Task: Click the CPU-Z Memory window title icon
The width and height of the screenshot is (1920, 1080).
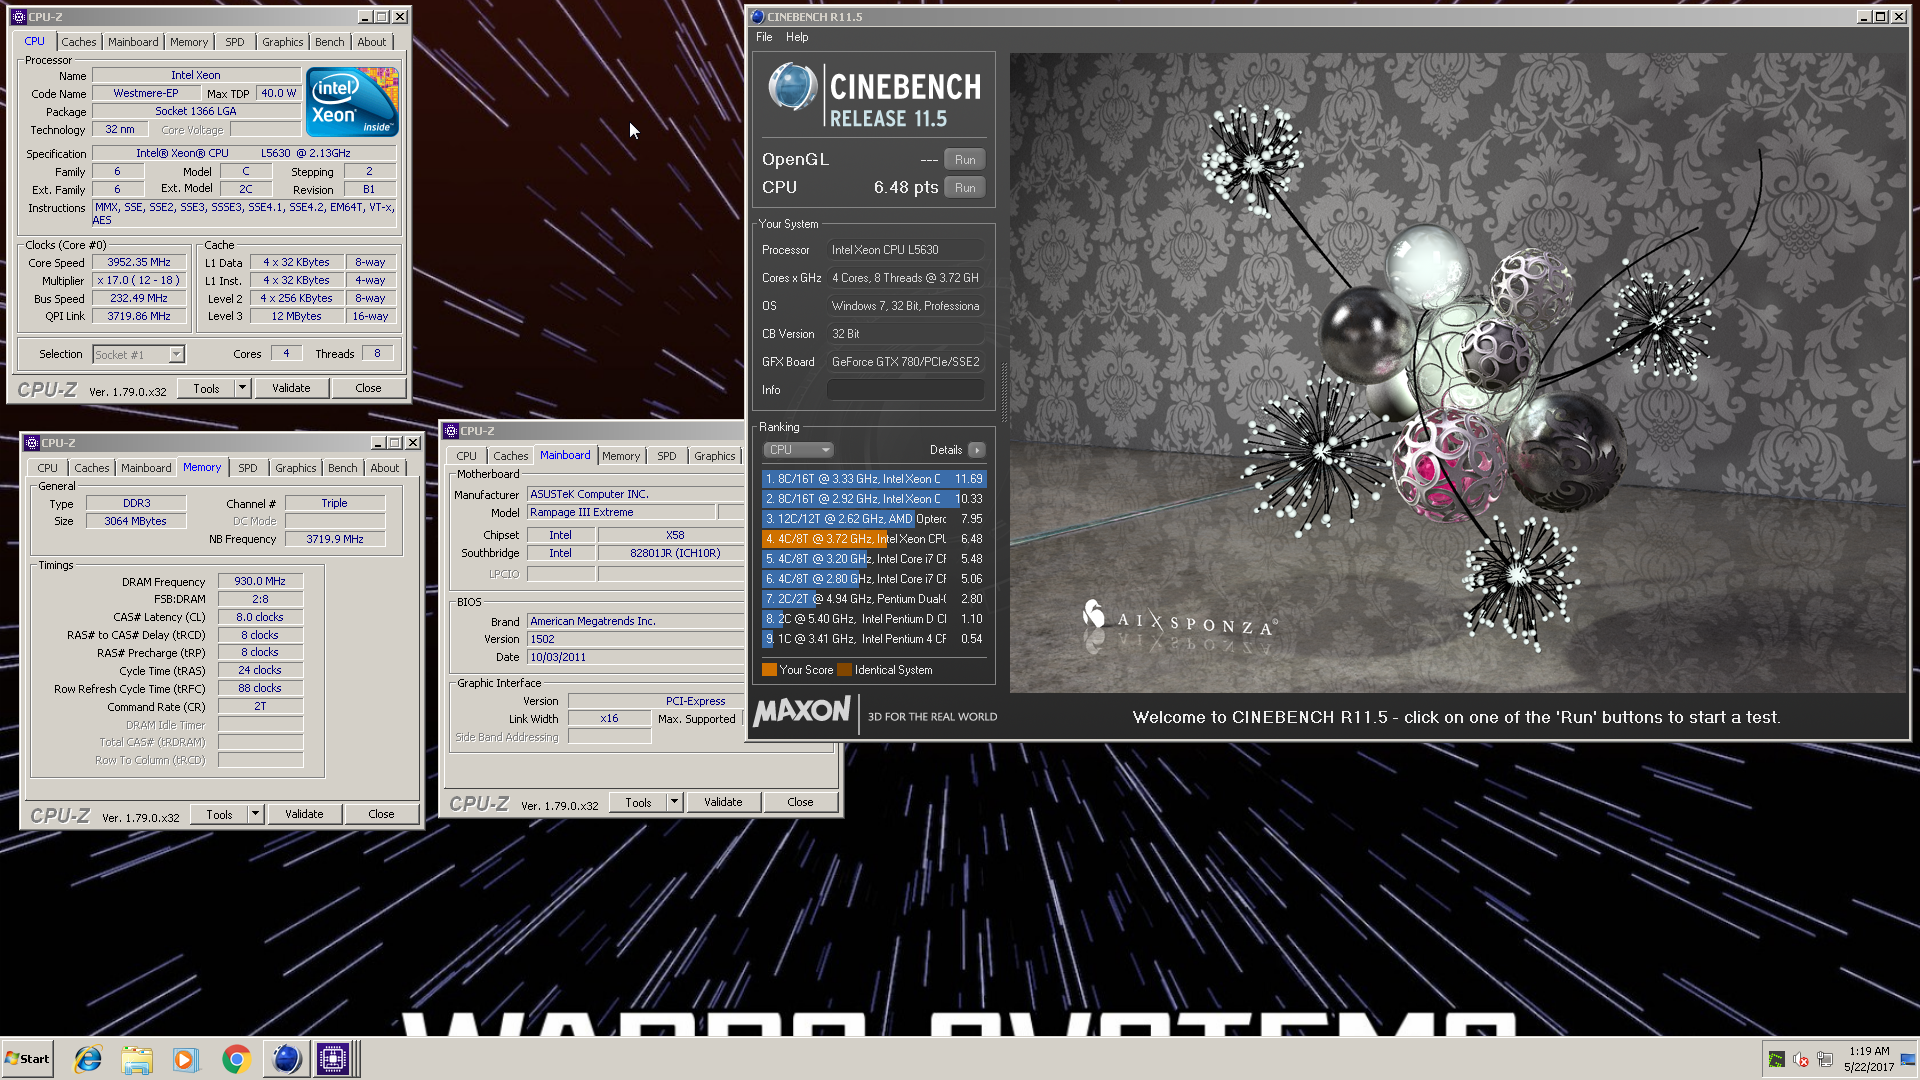Action: [x=32, y=443]
